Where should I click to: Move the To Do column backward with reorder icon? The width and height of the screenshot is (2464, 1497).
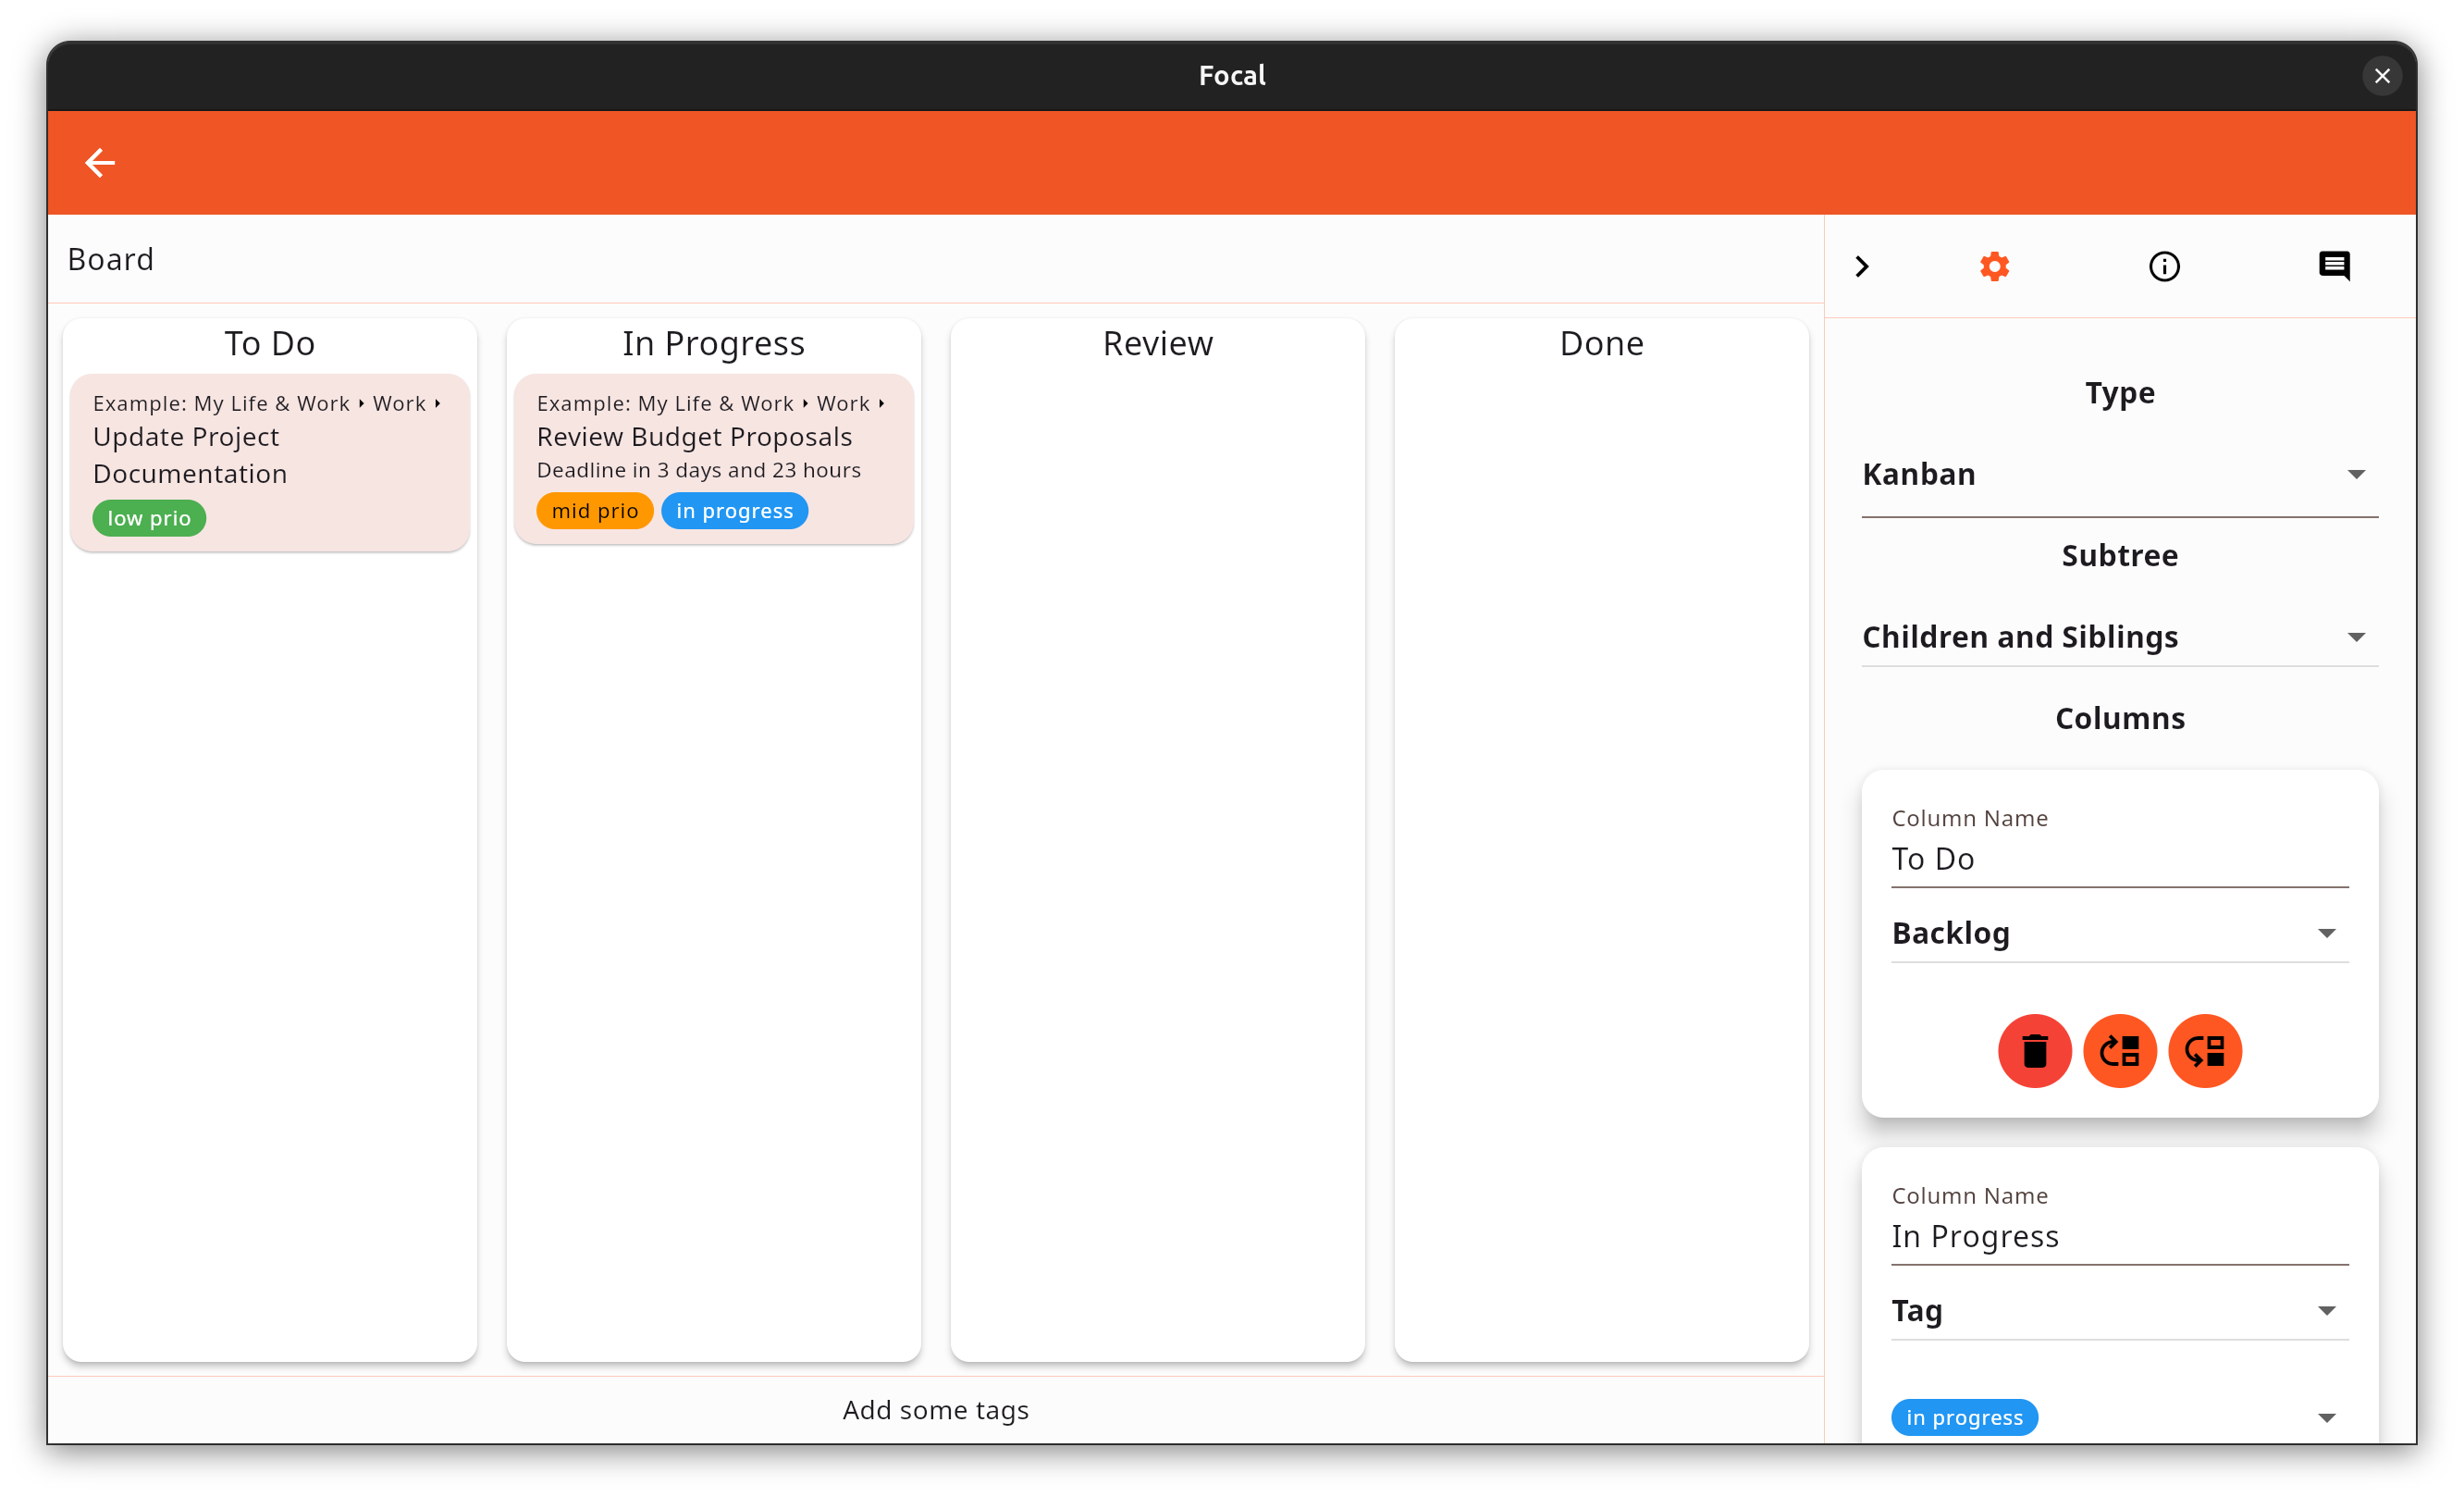[x=2206, y=1050]
